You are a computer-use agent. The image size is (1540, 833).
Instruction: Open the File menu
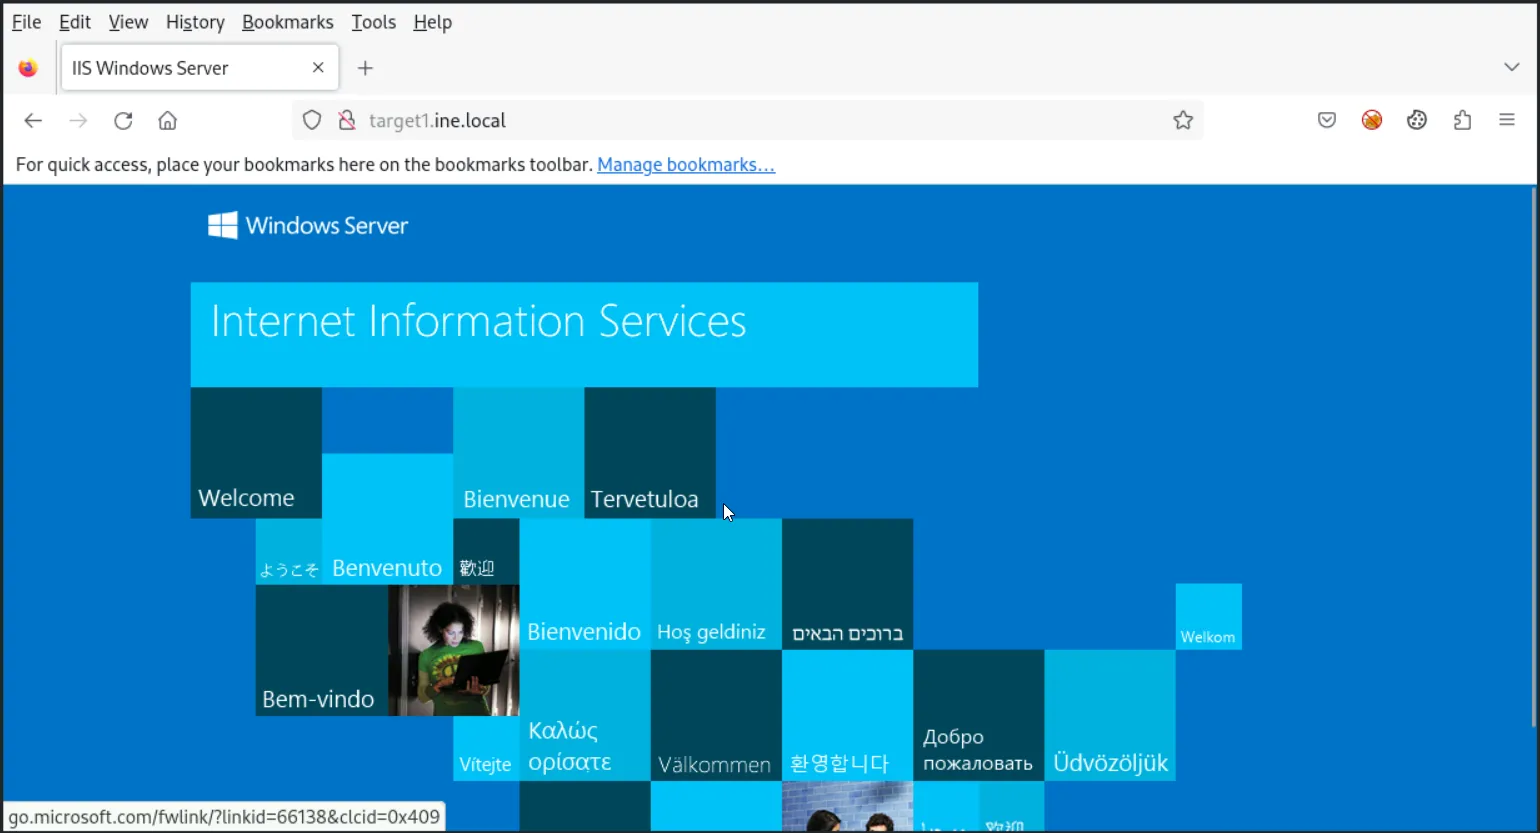coord(26,22)
